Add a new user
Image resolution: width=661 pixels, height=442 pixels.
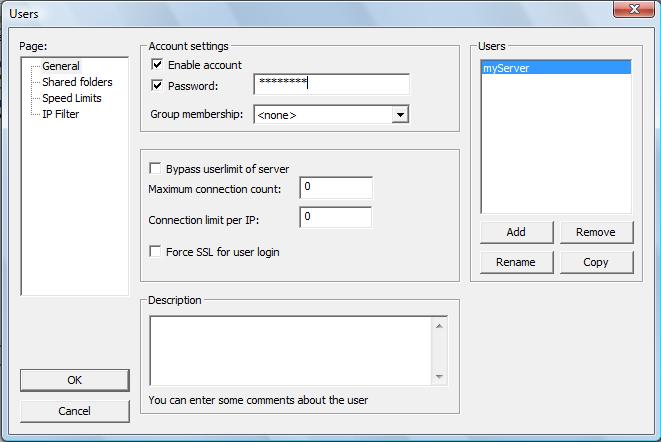click(516, 232)
